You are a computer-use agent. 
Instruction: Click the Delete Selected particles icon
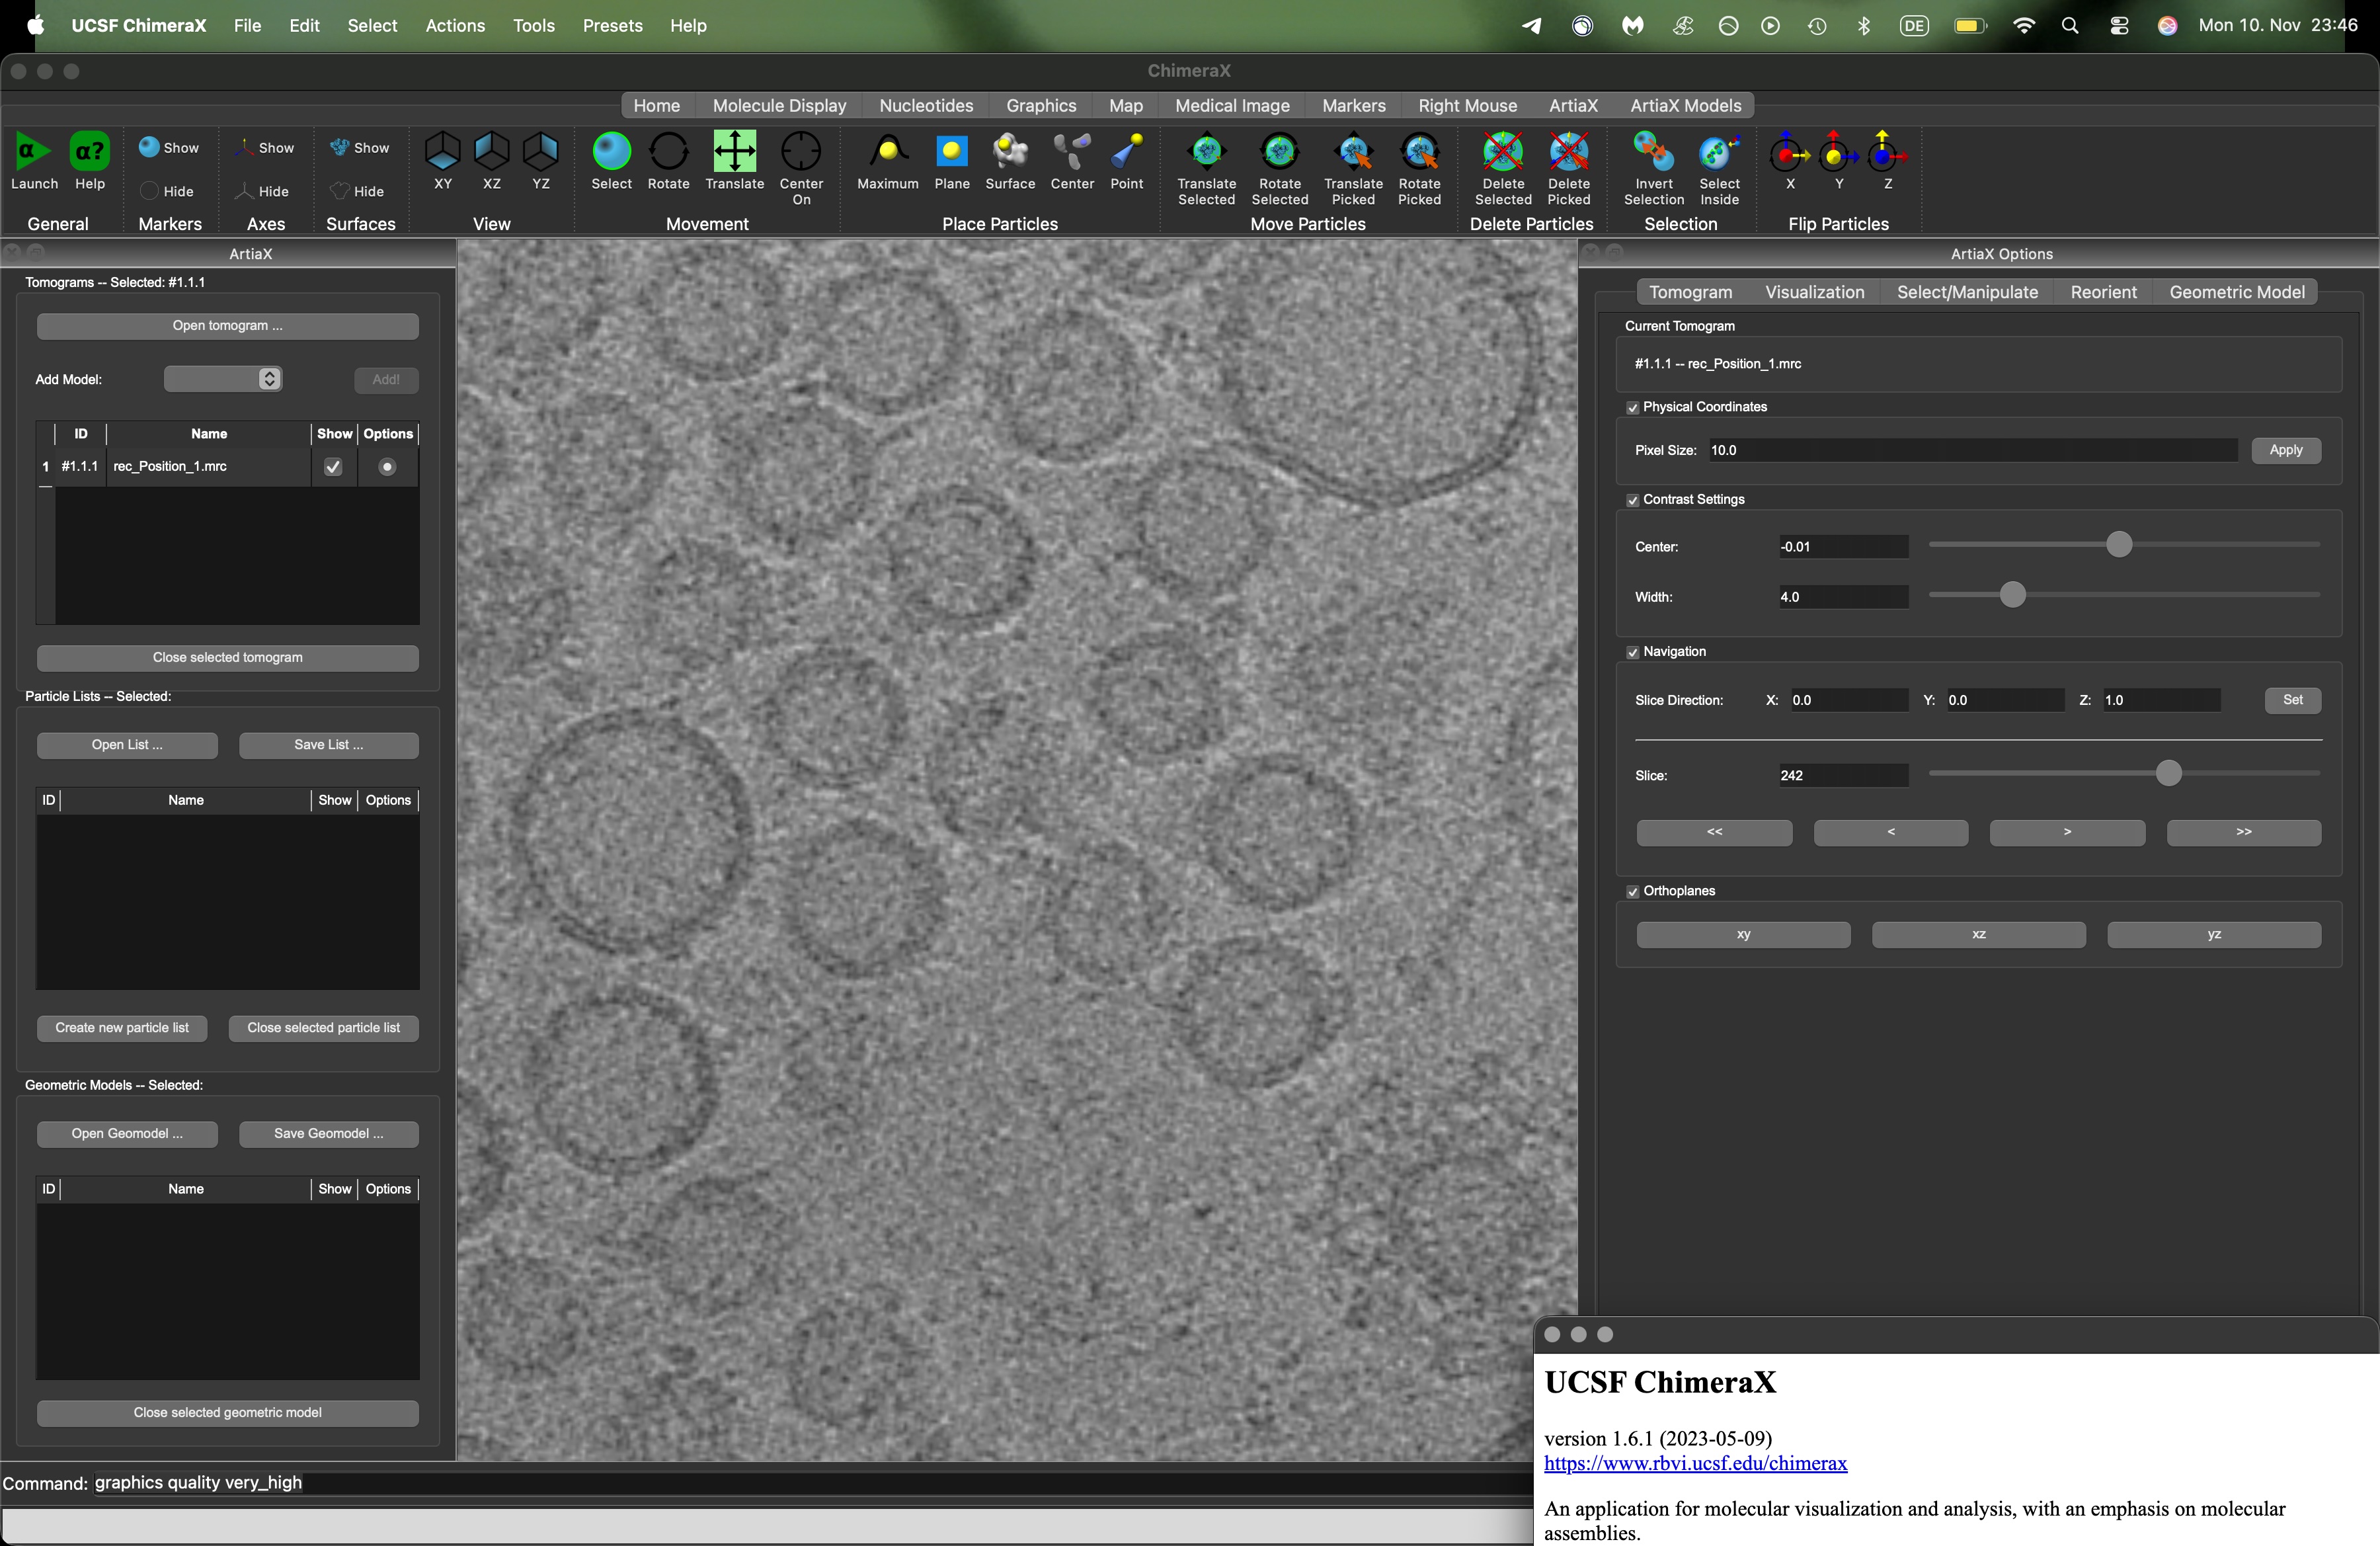pyautogui.click(x=1502, y=152)
